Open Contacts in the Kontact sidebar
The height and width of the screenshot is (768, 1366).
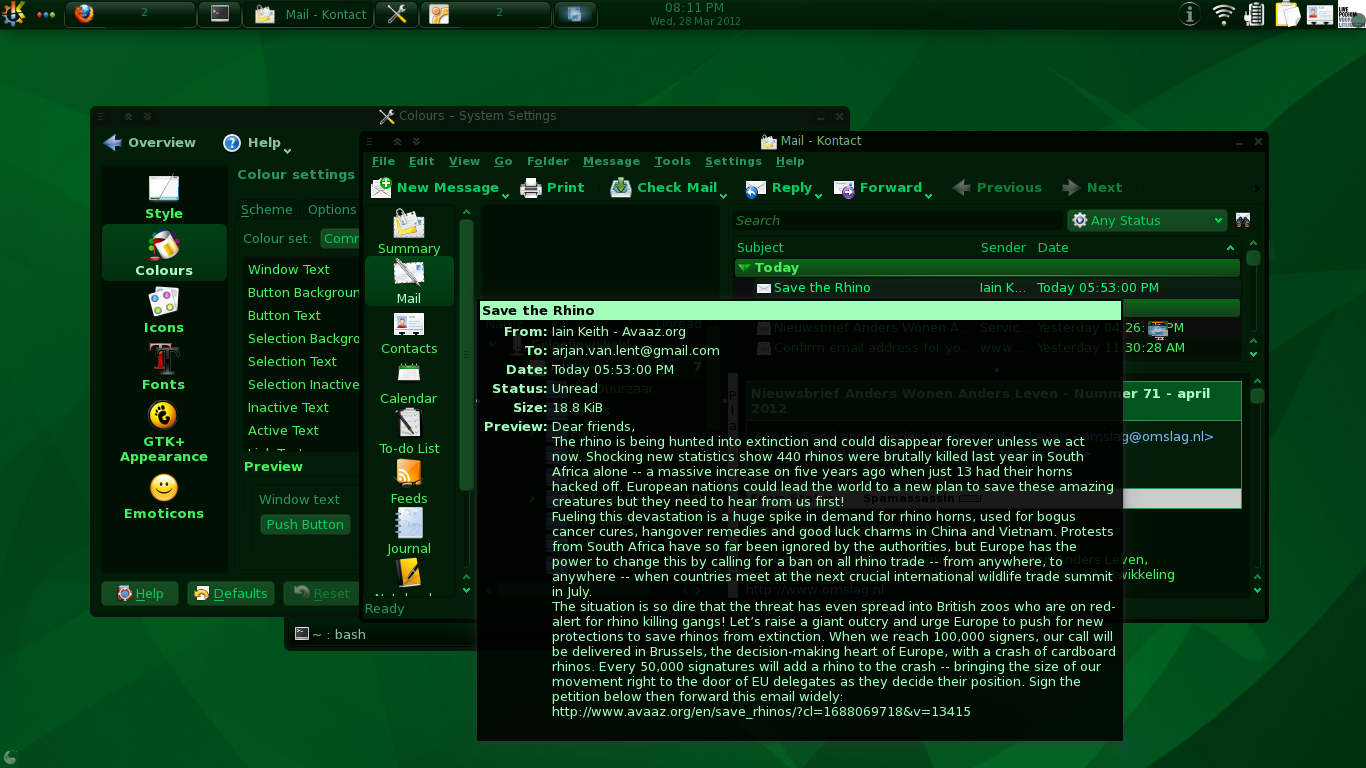[409, 332]
